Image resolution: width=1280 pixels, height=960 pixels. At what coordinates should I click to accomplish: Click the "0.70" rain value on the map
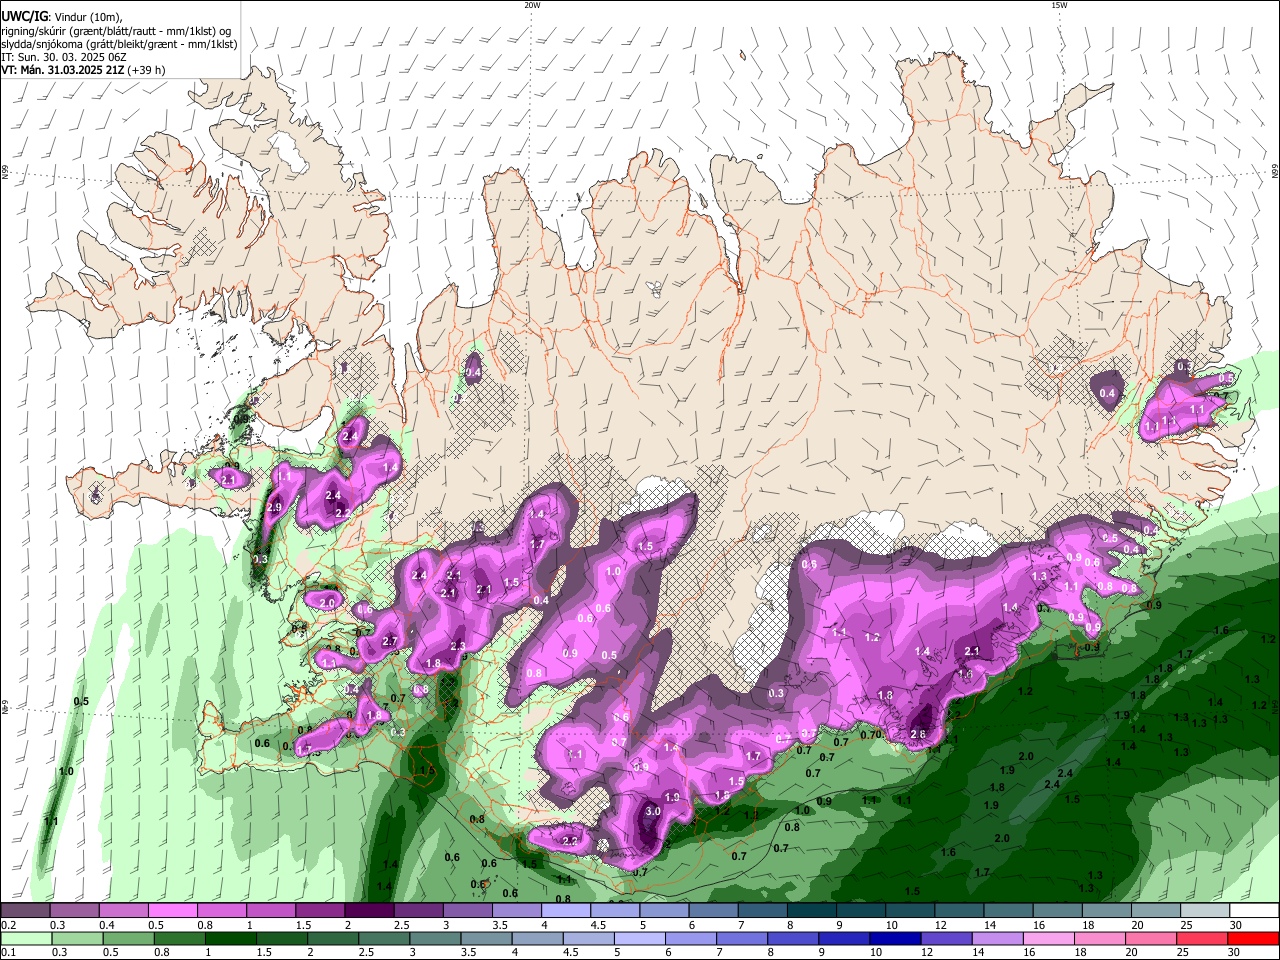tap(871, 735)
